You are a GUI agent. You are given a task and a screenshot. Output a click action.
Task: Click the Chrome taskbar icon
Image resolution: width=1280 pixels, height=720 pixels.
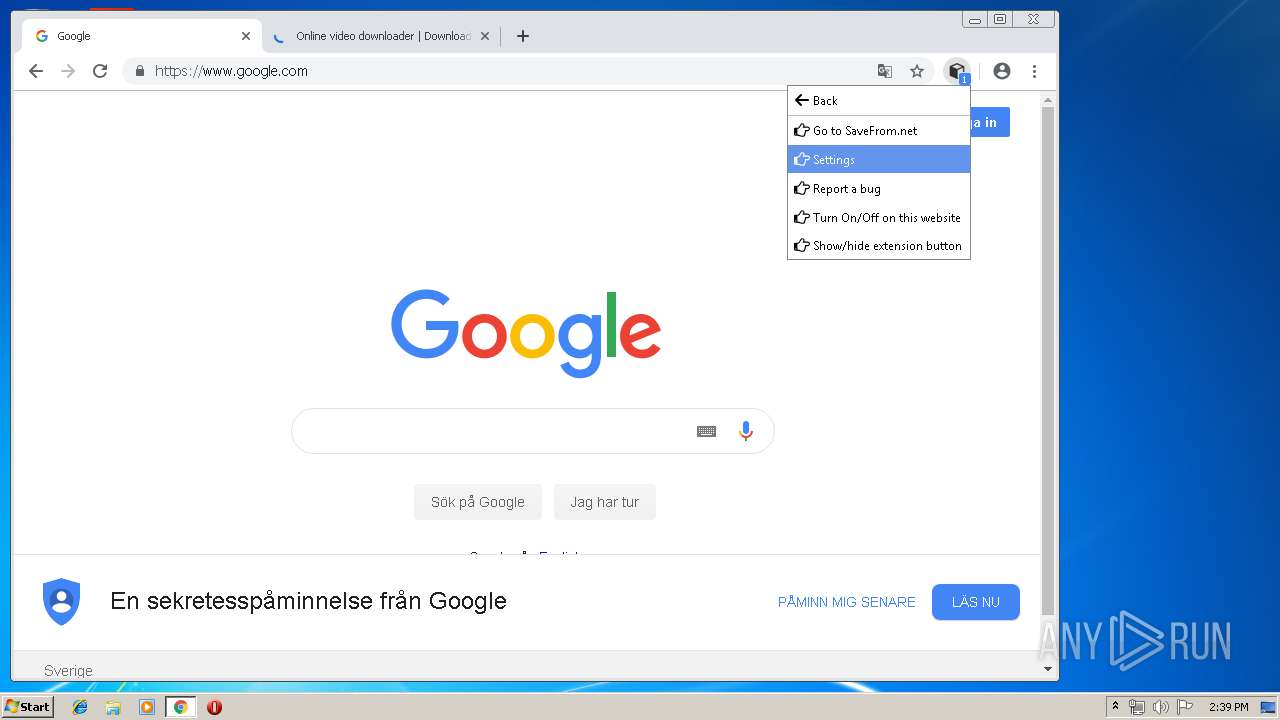[x=181, y=707]
